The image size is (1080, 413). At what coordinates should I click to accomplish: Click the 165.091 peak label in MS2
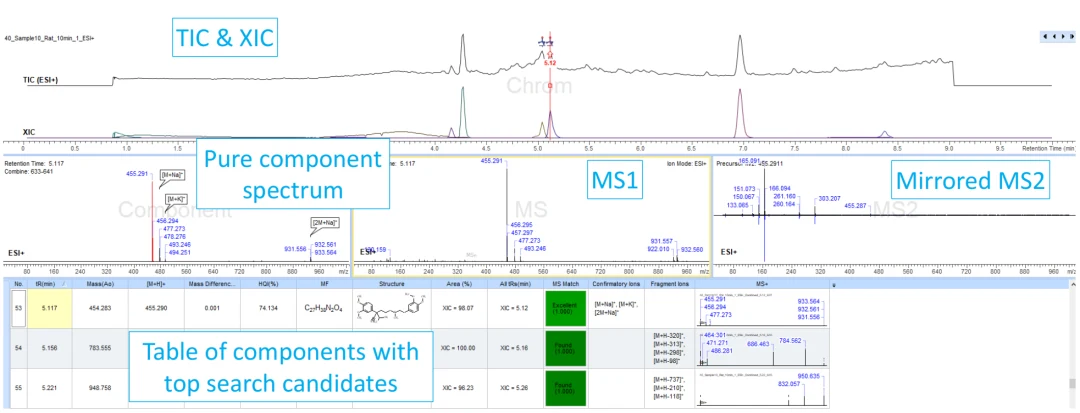747,161
